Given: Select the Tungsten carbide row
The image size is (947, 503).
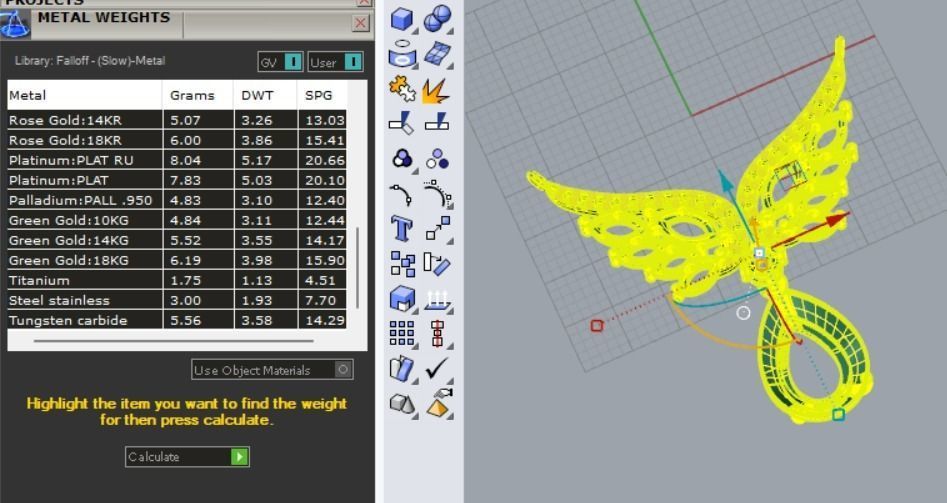Looking at the screenshot, I should (177, 320).
